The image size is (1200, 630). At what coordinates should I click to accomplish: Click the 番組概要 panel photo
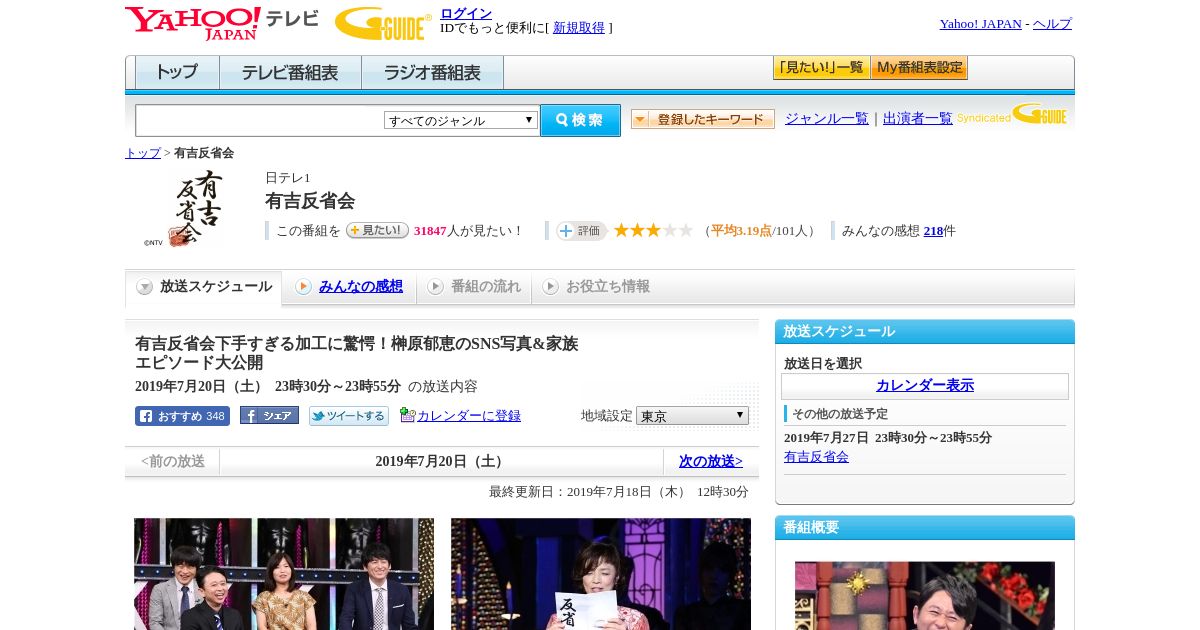pyautogui.click(x=925, y=596)
